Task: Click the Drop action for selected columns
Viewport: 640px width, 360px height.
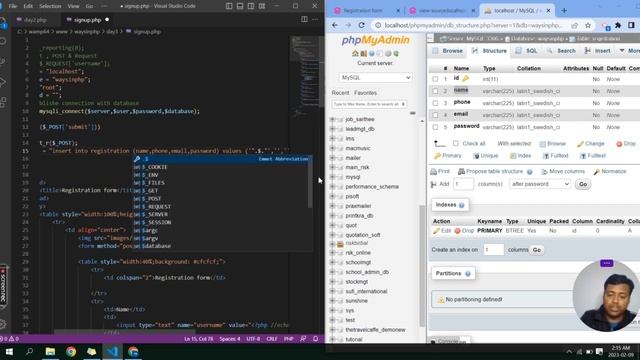Action: click(x=626, y=144)
